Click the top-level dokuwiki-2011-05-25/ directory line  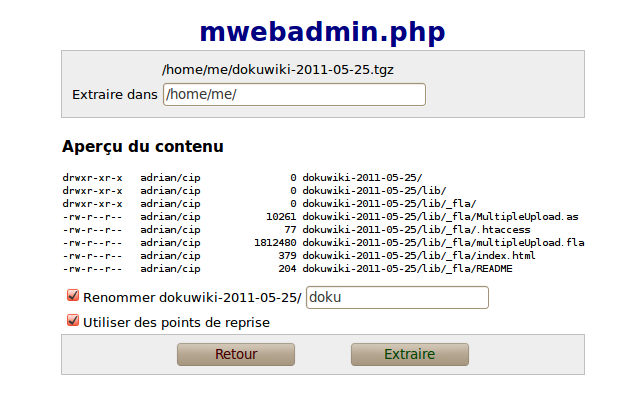coord(243,178)
